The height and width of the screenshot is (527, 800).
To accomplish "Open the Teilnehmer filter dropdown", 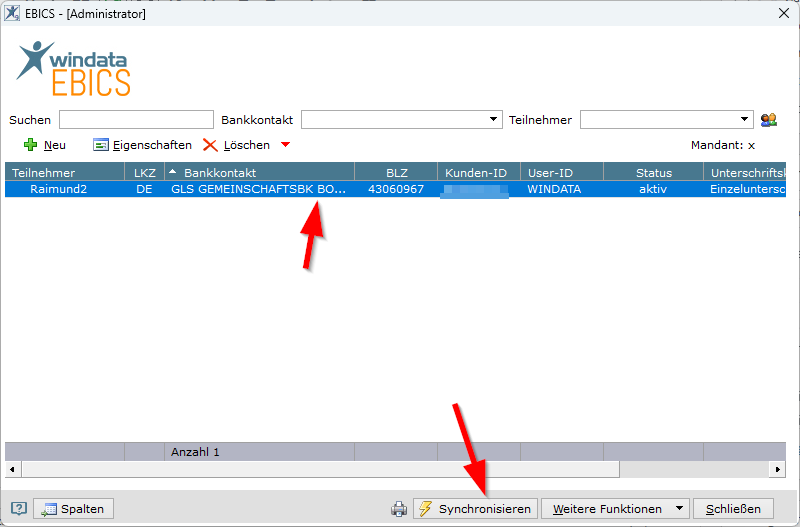I will 745,120.
